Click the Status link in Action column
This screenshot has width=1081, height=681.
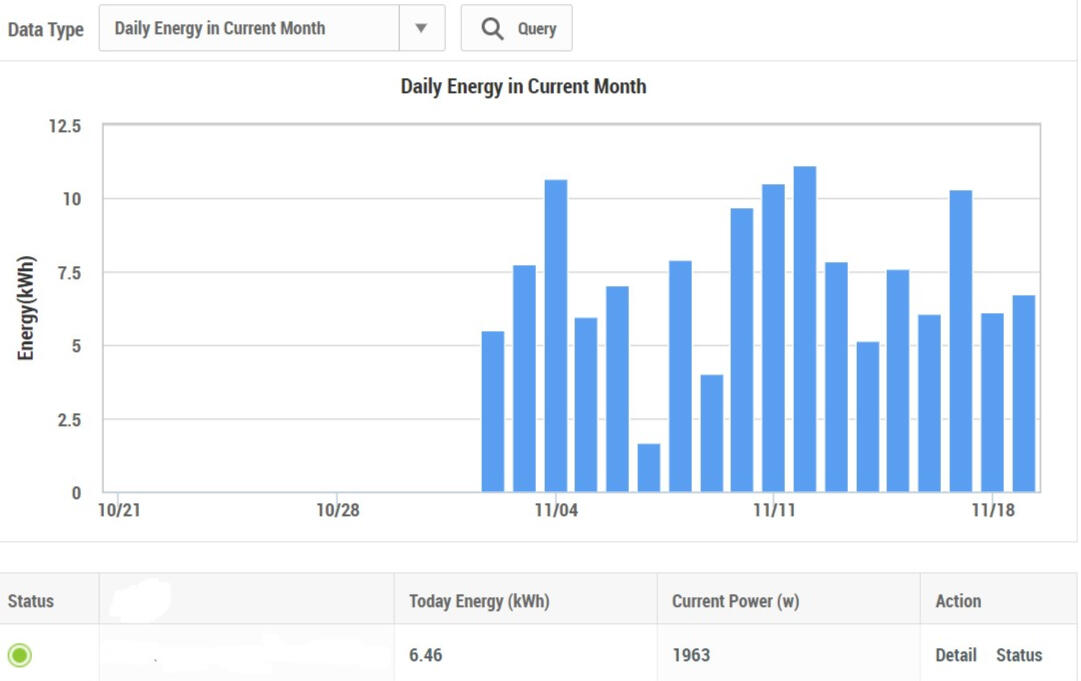click(x=1018, y=655)
